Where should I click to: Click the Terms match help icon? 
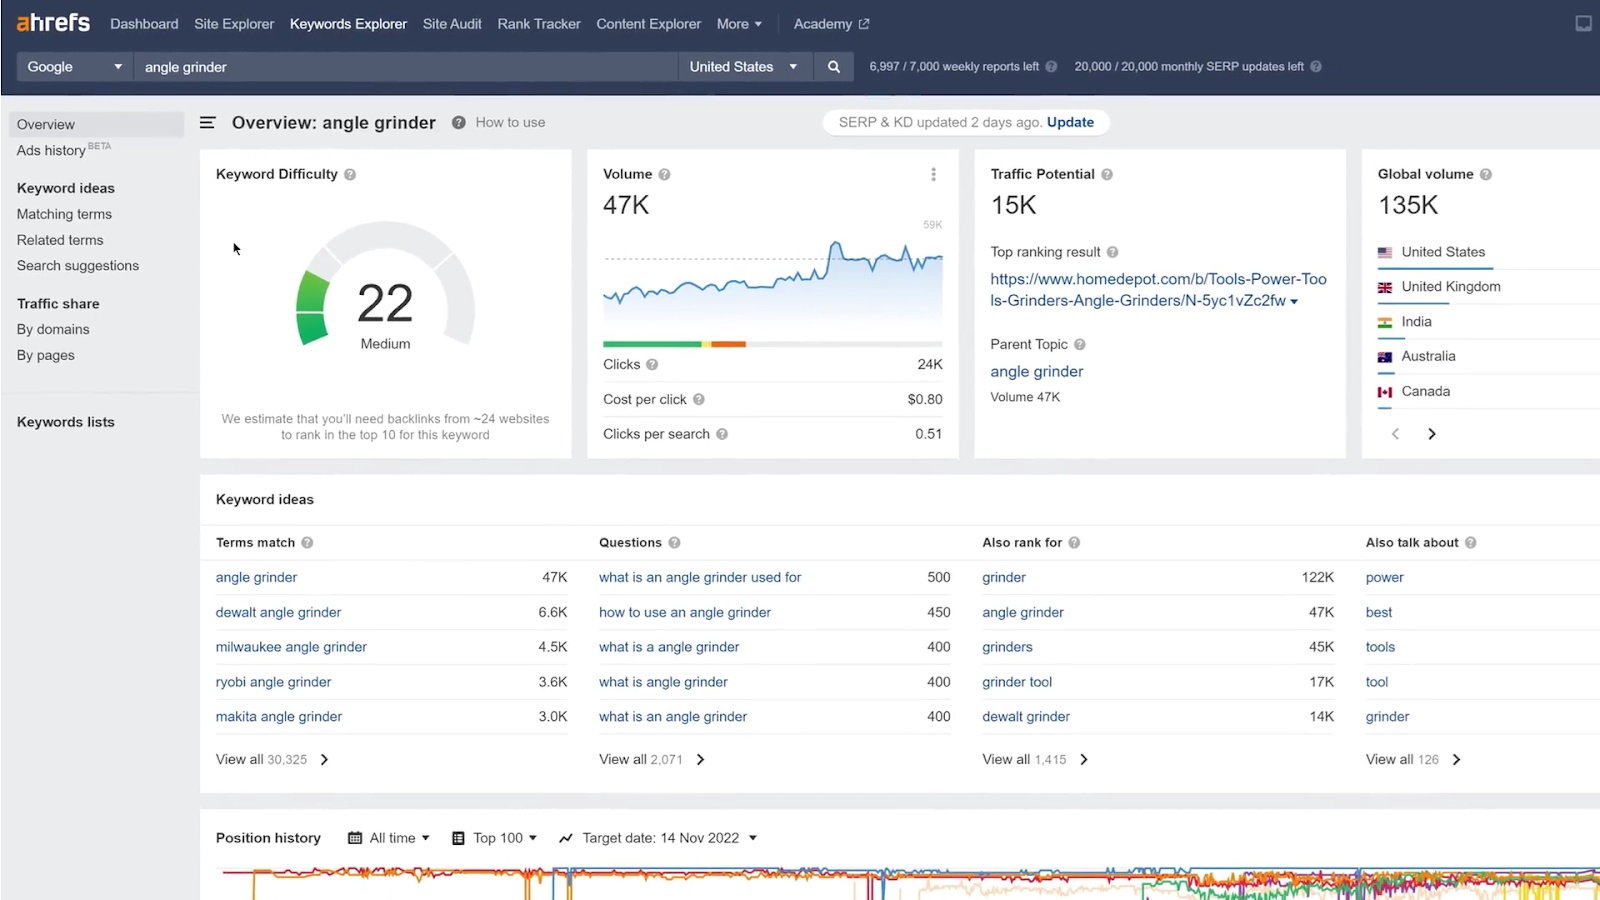pos(307,542)
